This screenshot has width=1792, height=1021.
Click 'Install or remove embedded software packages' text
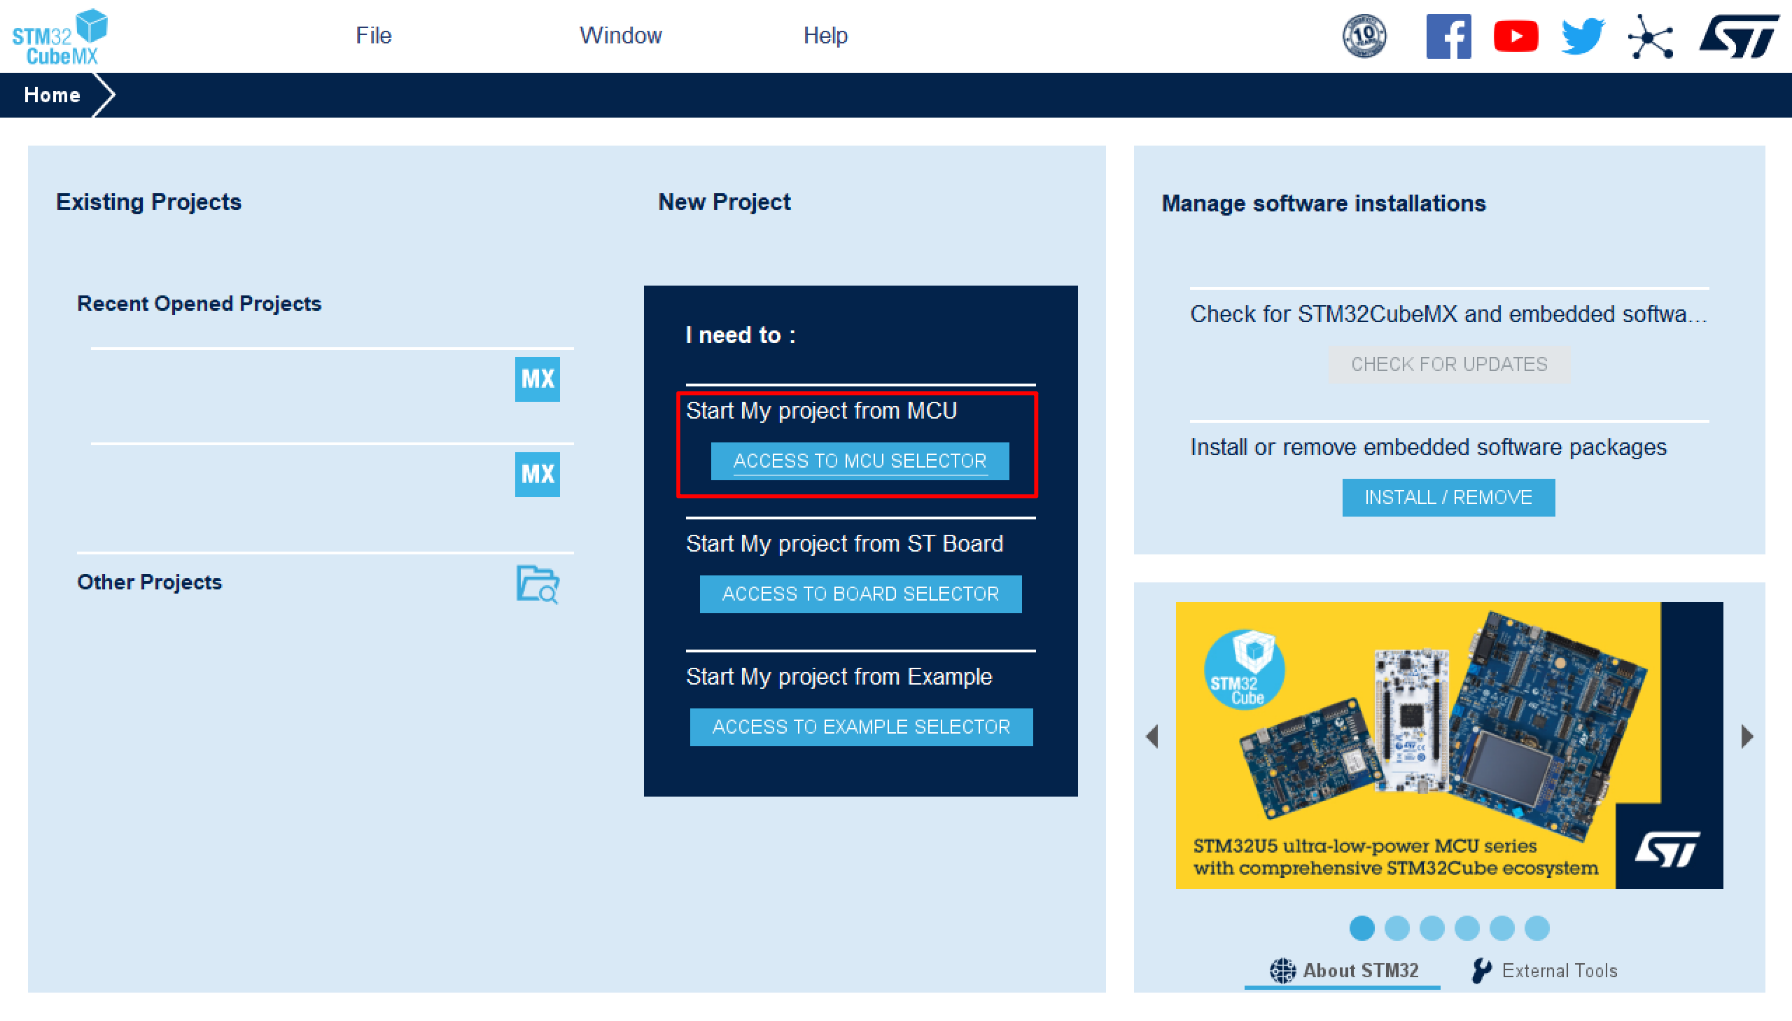(1429, 447)
